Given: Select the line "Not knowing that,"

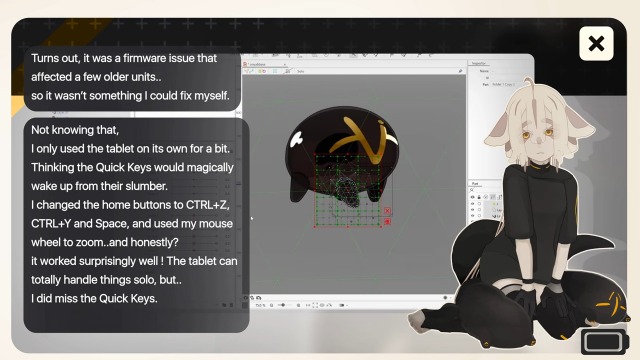Looking at the screenshot, I should [x=75, y=130].
